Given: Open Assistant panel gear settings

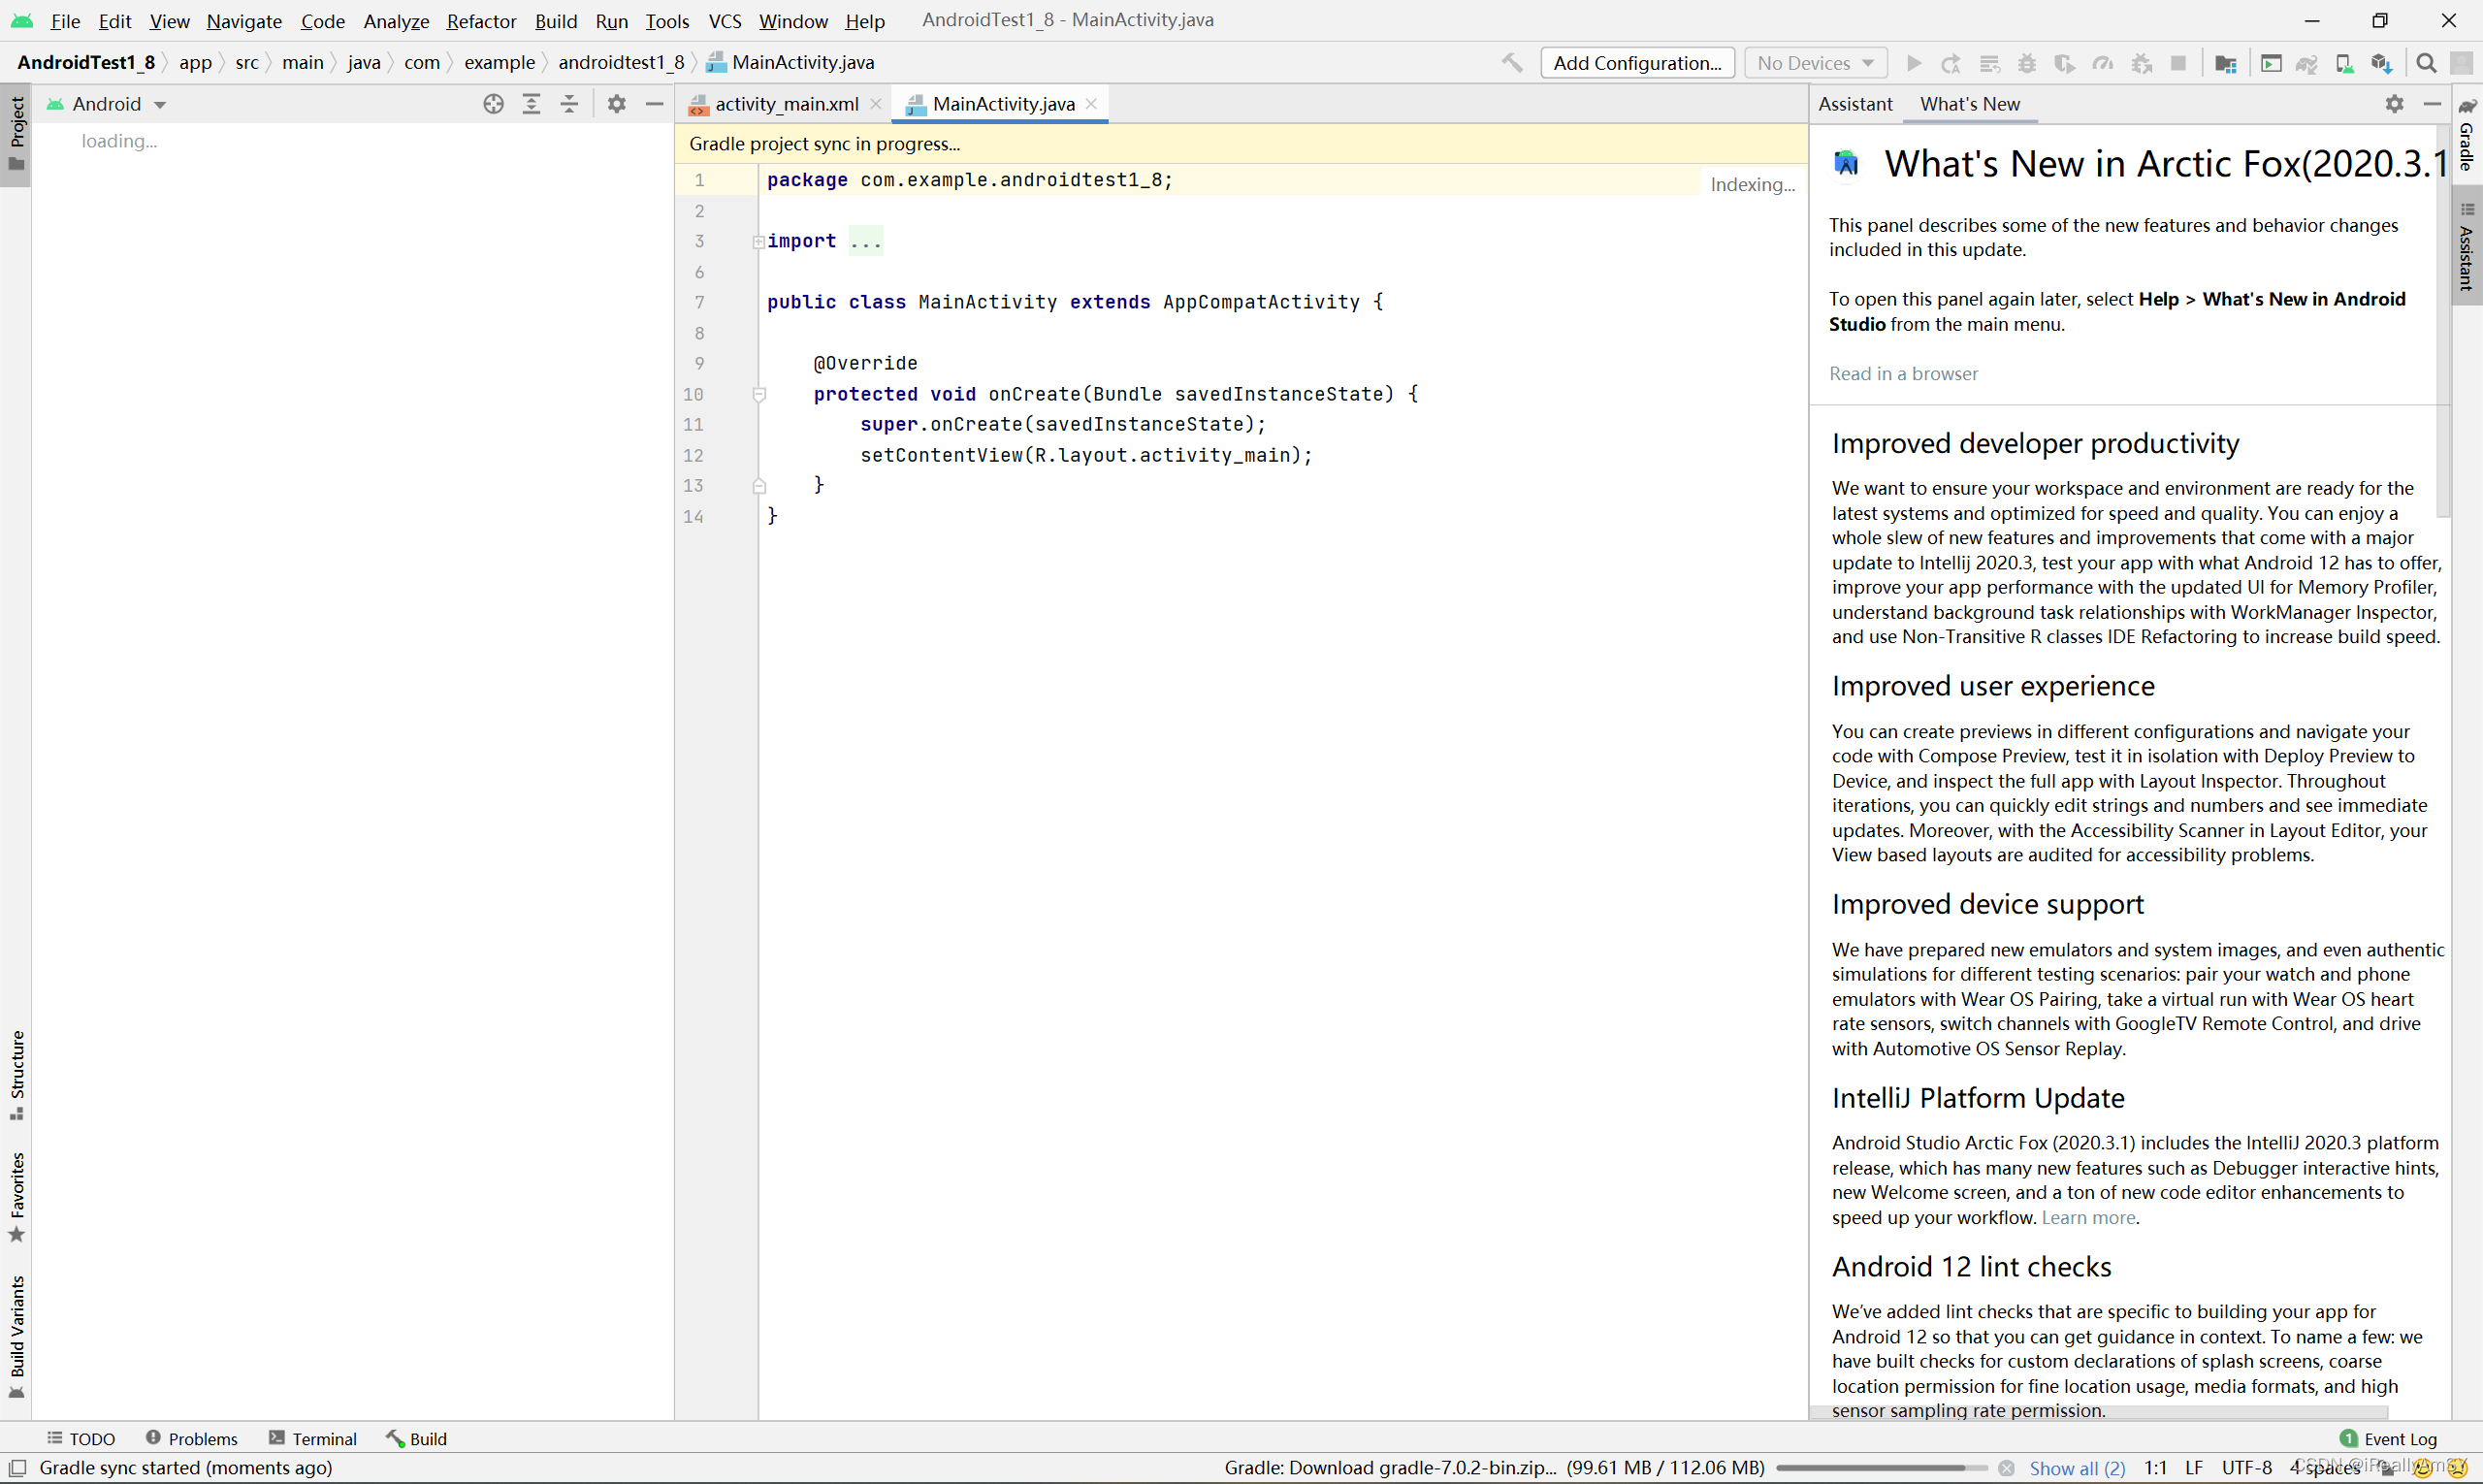Looking at the screenshot, I should coord(2394,104).
